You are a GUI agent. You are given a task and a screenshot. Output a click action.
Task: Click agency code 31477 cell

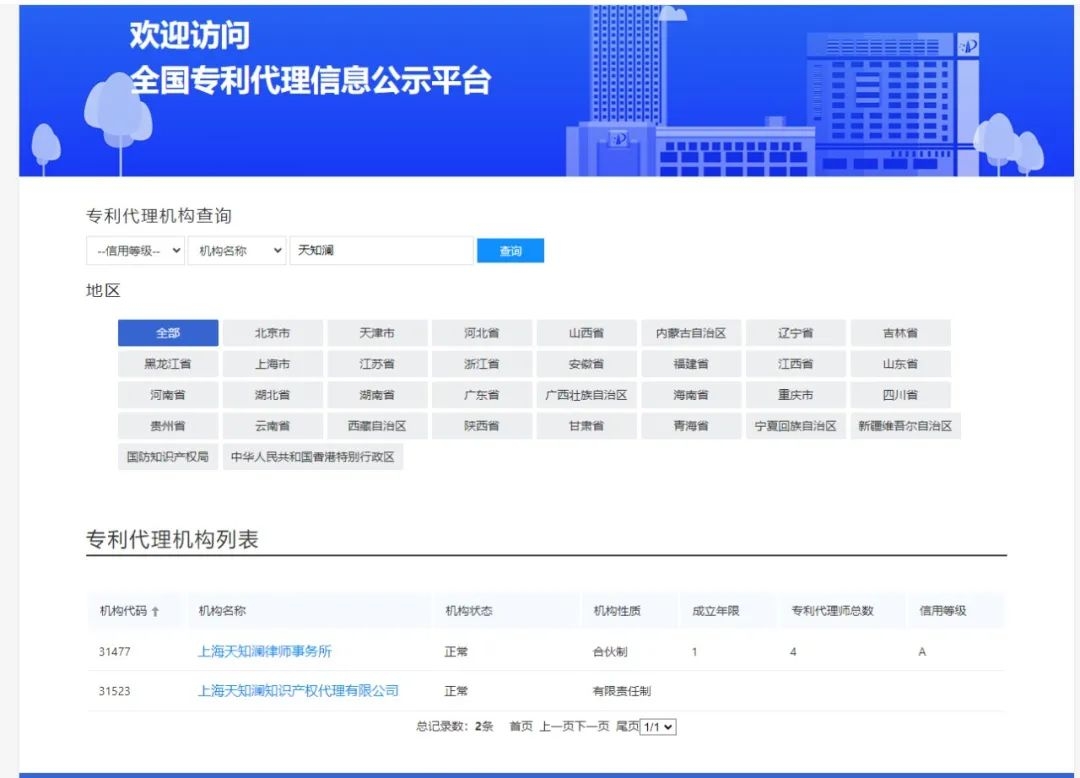tap(114, 651)
